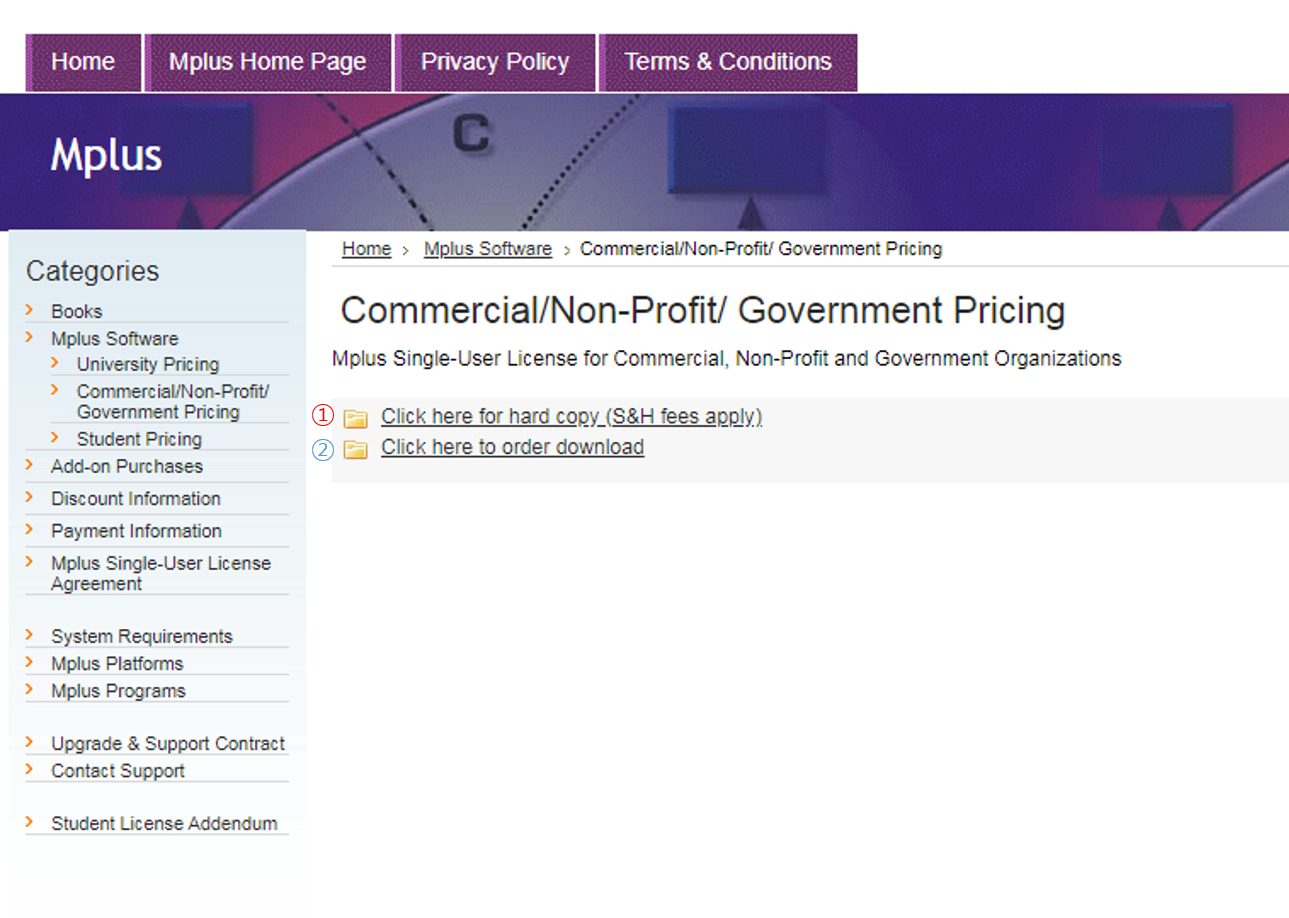Image resolution: width=1289 pixels, height=918 pixels.
Task: Click the folder icon beside order download link
Action: coord(355,450)
